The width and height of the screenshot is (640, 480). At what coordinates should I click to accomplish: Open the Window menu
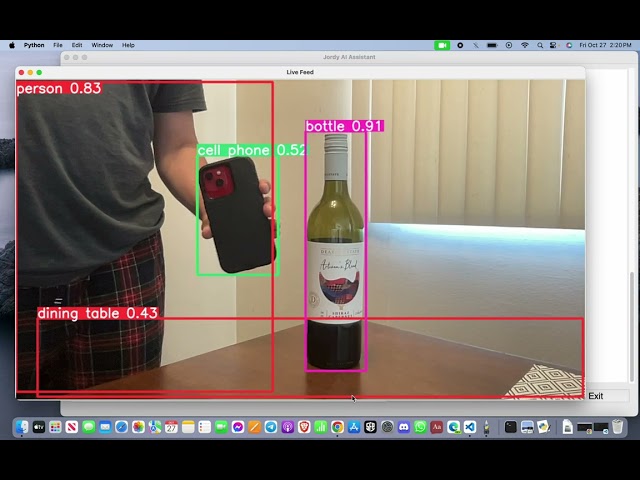coord(102,45)
